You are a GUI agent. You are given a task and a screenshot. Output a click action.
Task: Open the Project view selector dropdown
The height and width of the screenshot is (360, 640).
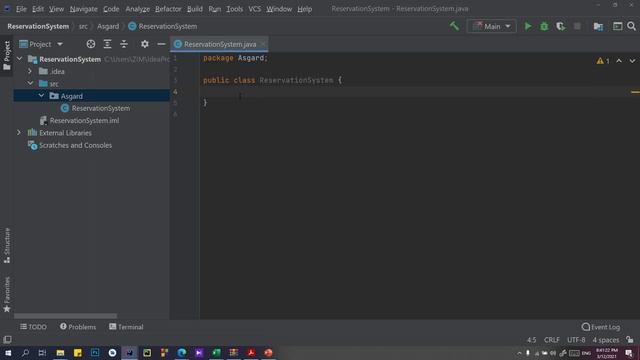pyautogui.click(x=41, y=44)
